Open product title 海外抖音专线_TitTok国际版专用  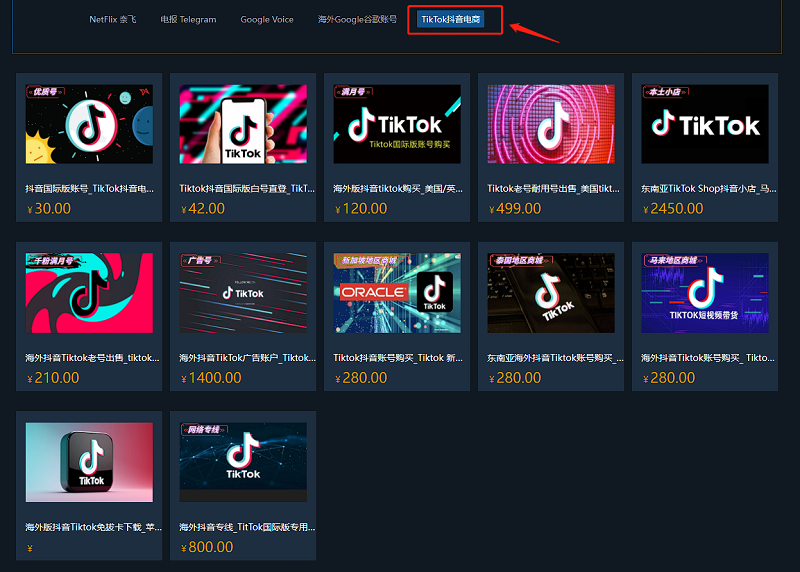247,527
